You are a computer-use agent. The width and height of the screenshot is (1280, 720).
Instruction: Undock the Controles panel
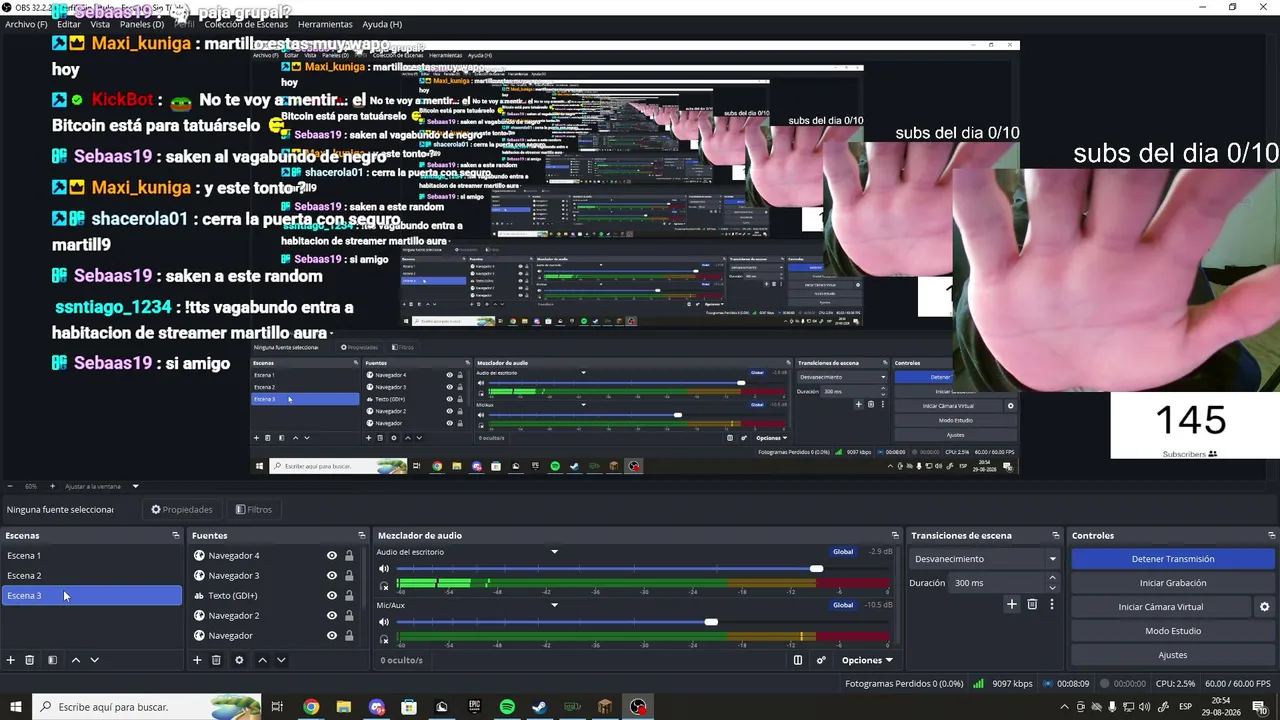click(x=1272, y=536)
